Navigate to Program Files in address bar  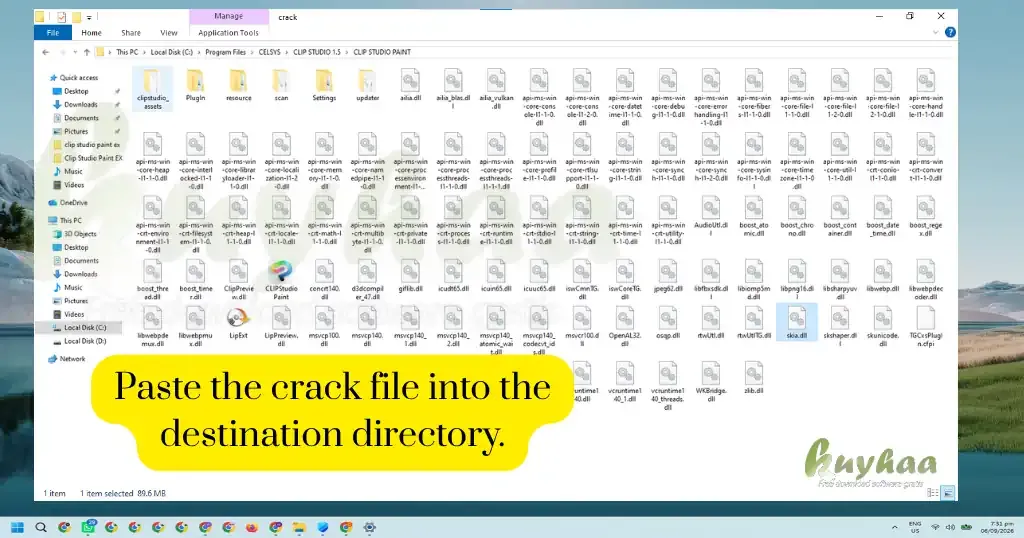225,52
